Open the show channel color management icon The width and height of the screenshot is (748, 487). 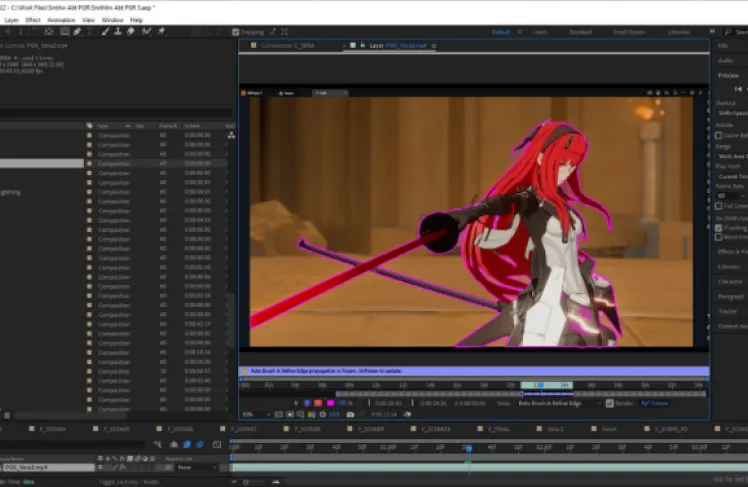(x=312, y=414)
